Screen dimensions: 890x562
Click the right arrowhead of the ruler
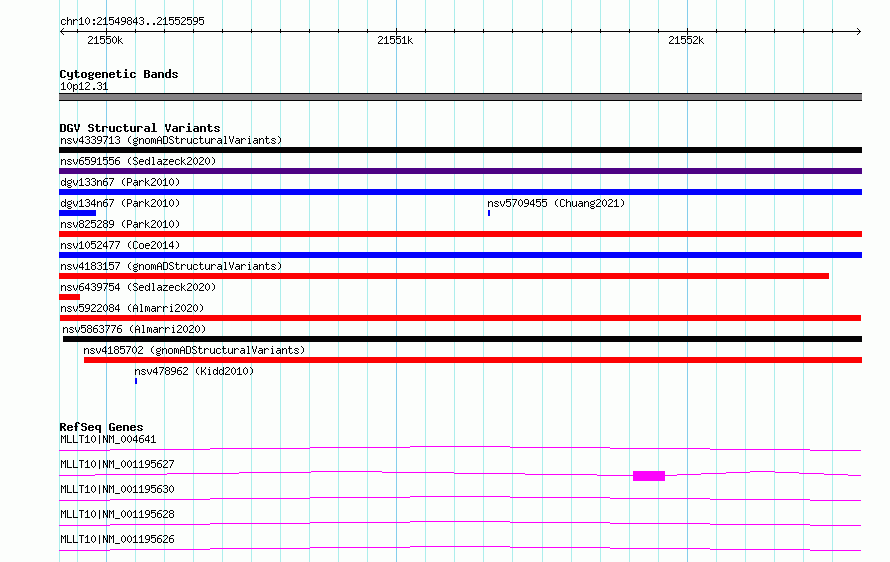tap(859, 31)
